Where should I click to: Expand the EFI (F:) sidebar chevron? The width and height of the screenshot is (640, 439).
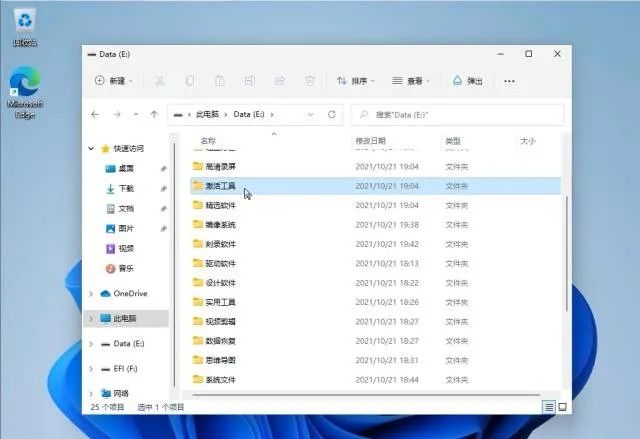pyautogui.click(x=91, y=369)
